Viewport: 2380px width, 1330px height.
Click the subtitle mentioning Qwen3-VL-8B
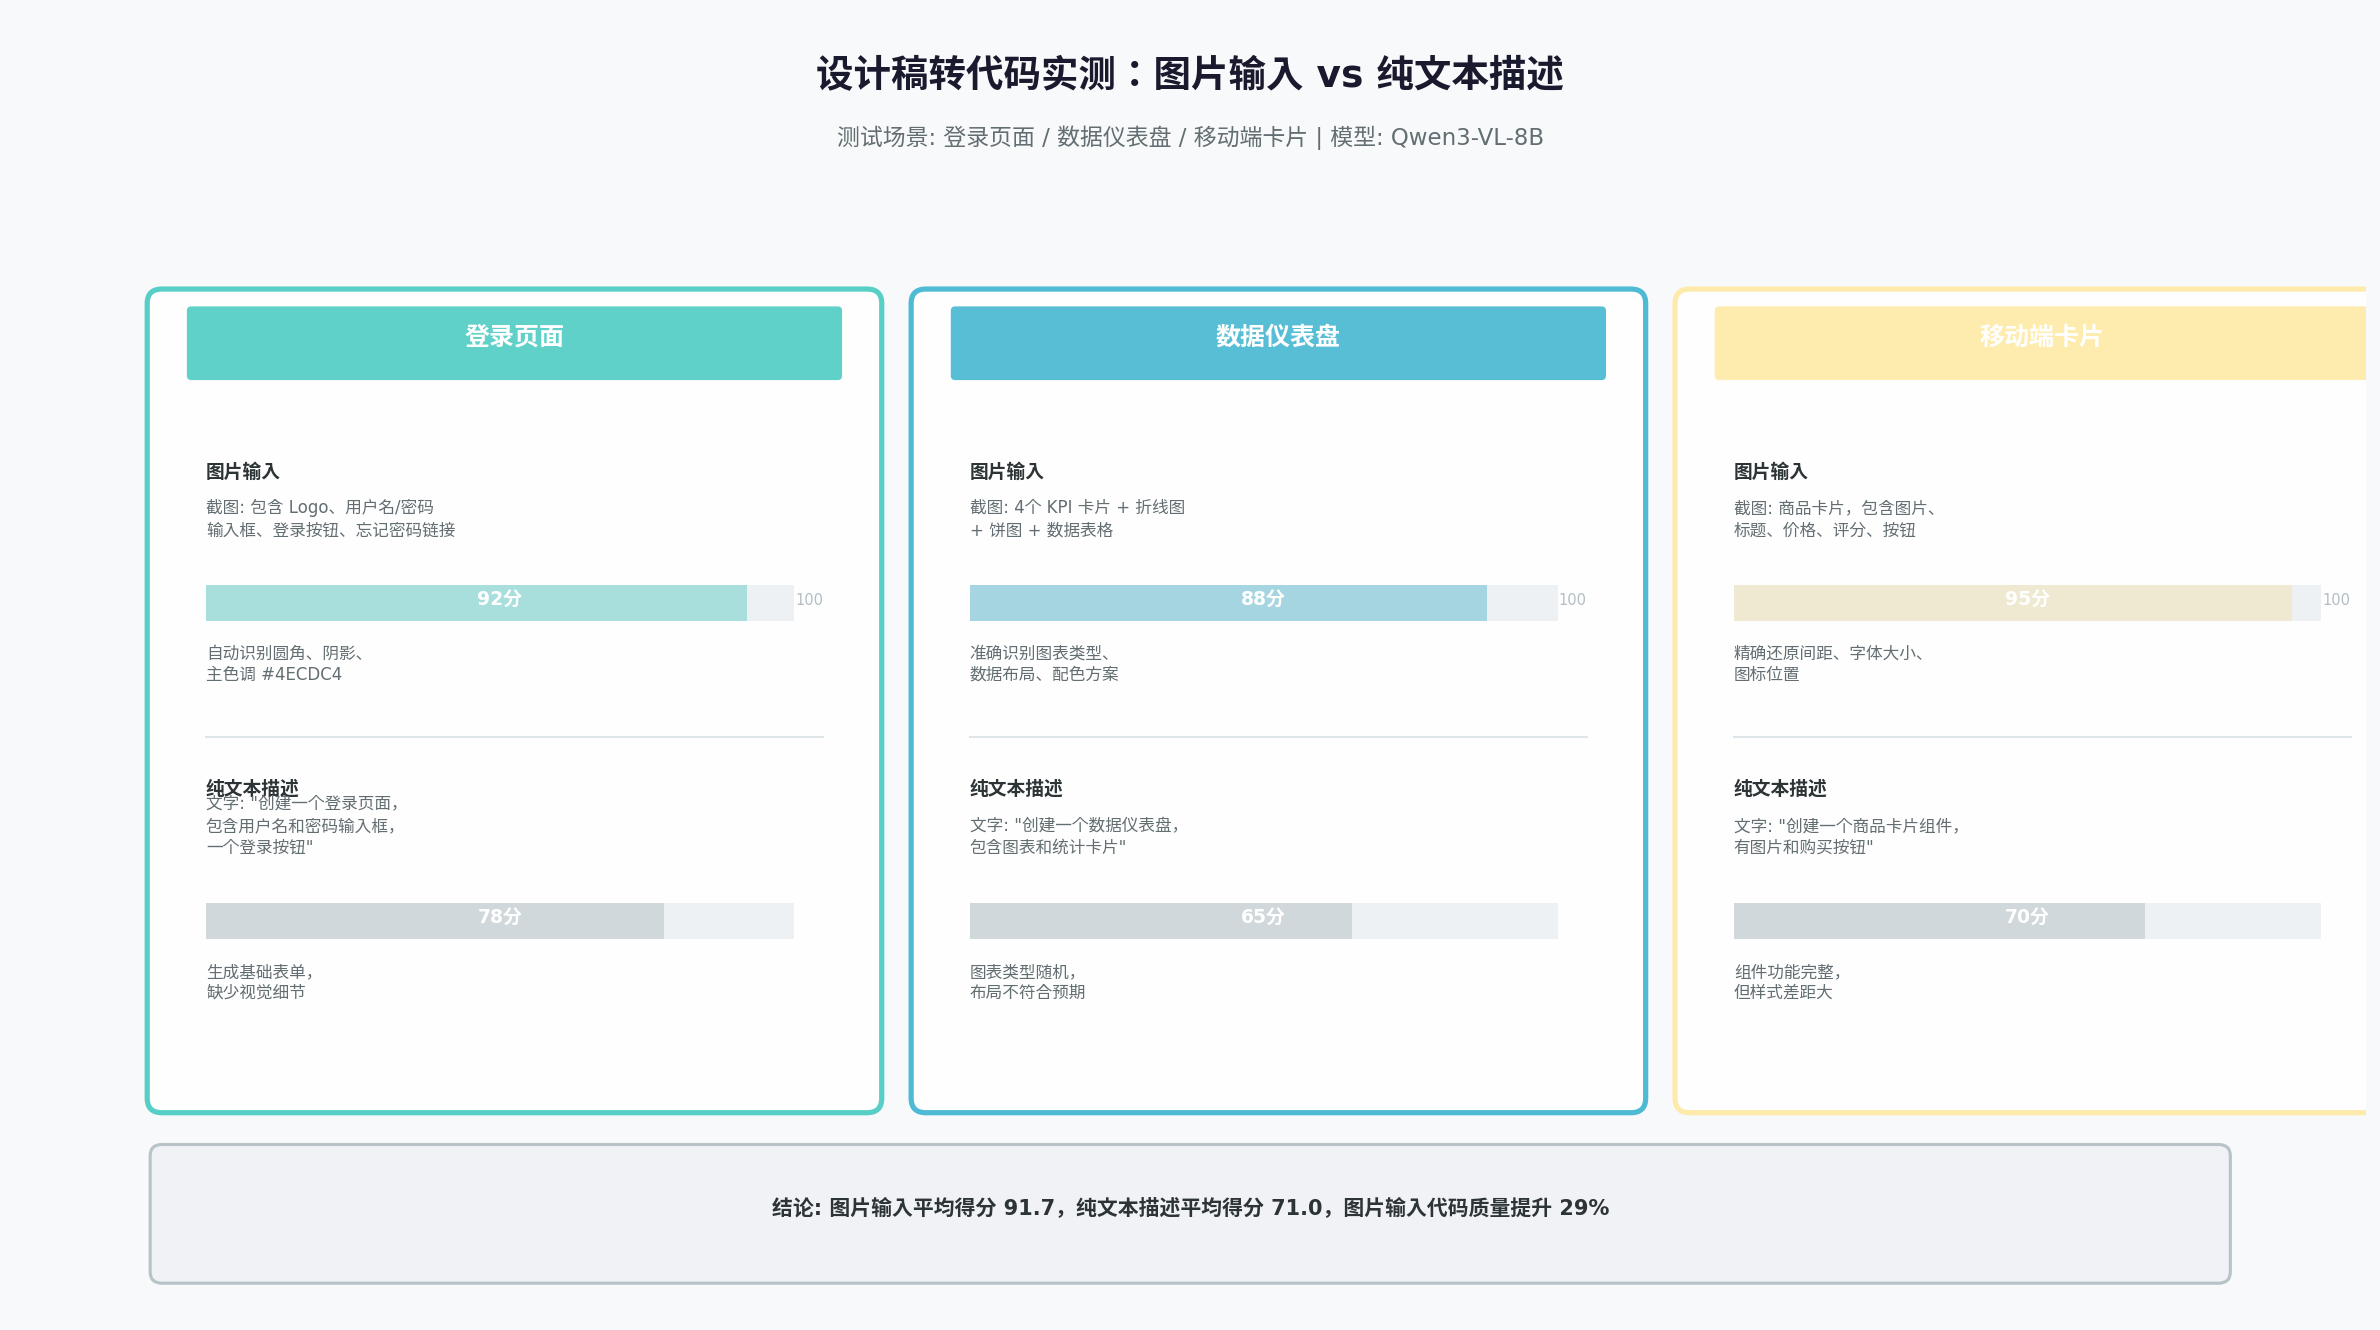(1190, 137)
